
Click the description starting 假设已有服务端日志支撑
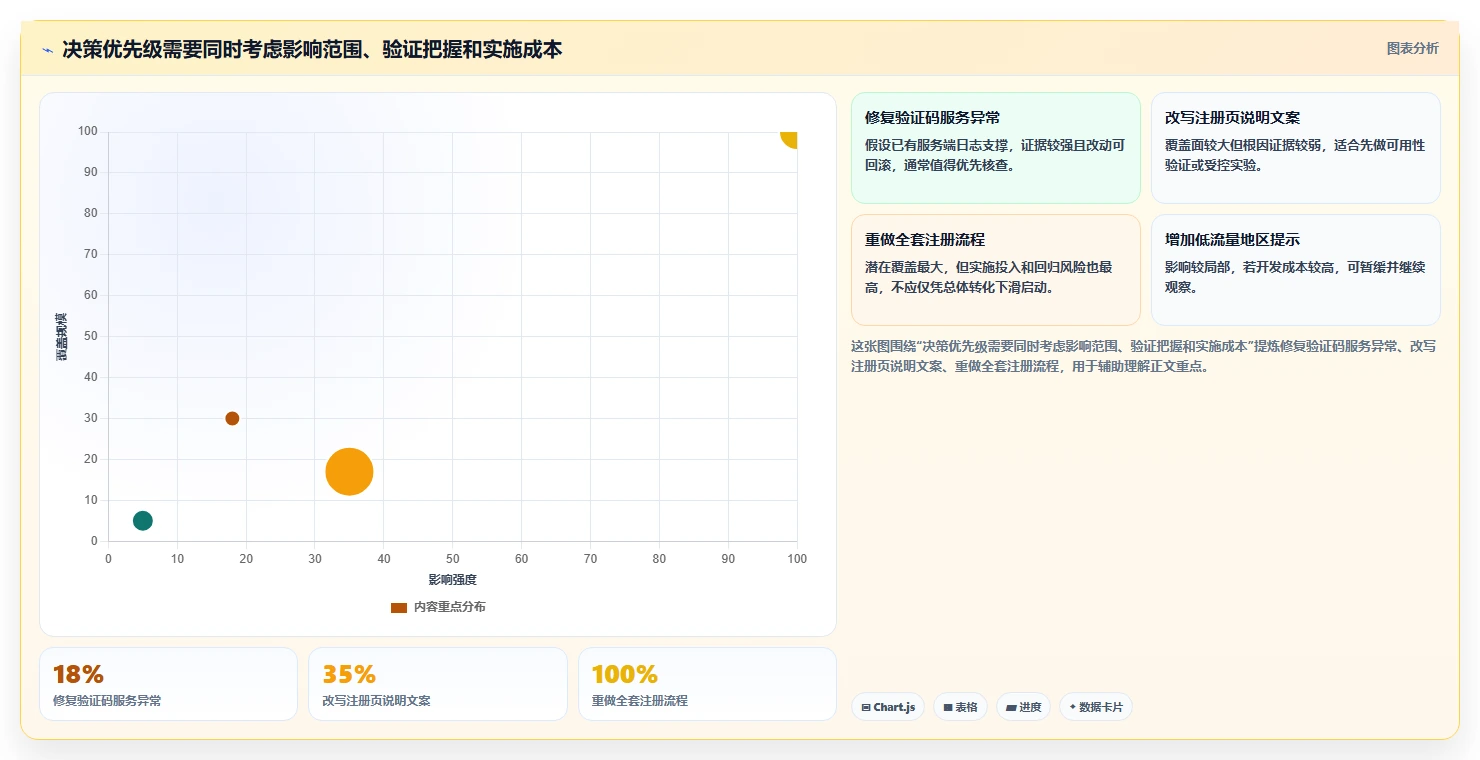[995, 155]
